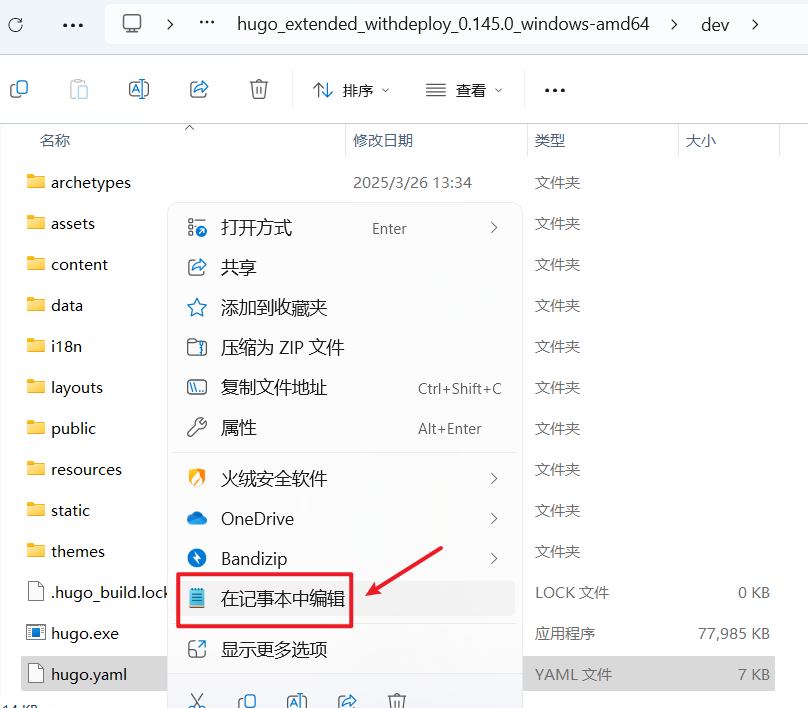Click the copy icon in the toolbar
This screenshot has width=808, height=708.
(x=19, y=90)
